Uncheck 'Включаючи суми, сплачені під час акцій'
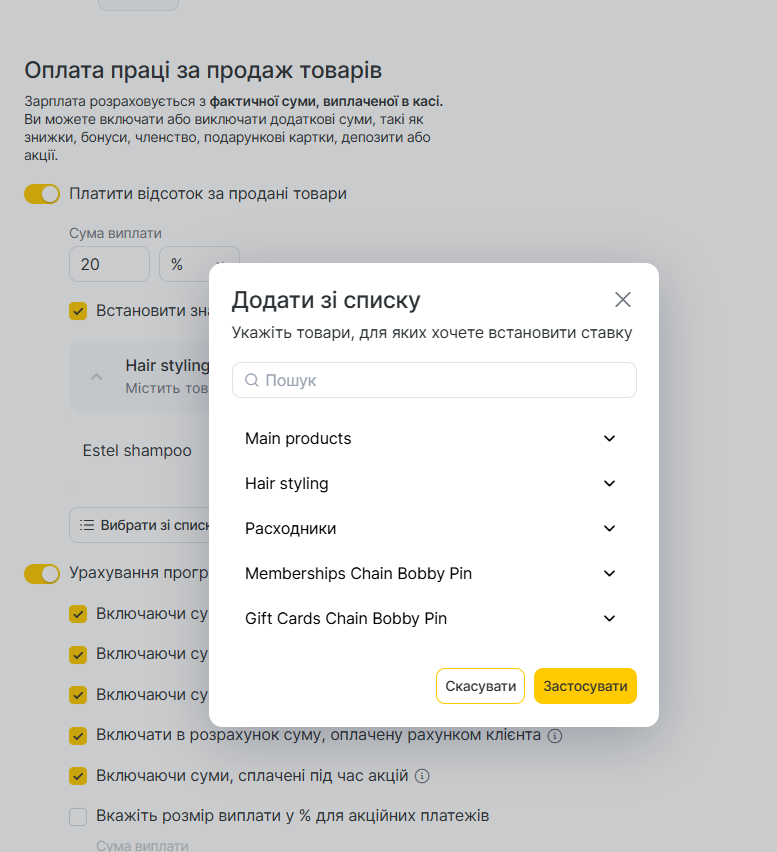Image resolution: width=777 pixels, height=852 pixels. 78,776
